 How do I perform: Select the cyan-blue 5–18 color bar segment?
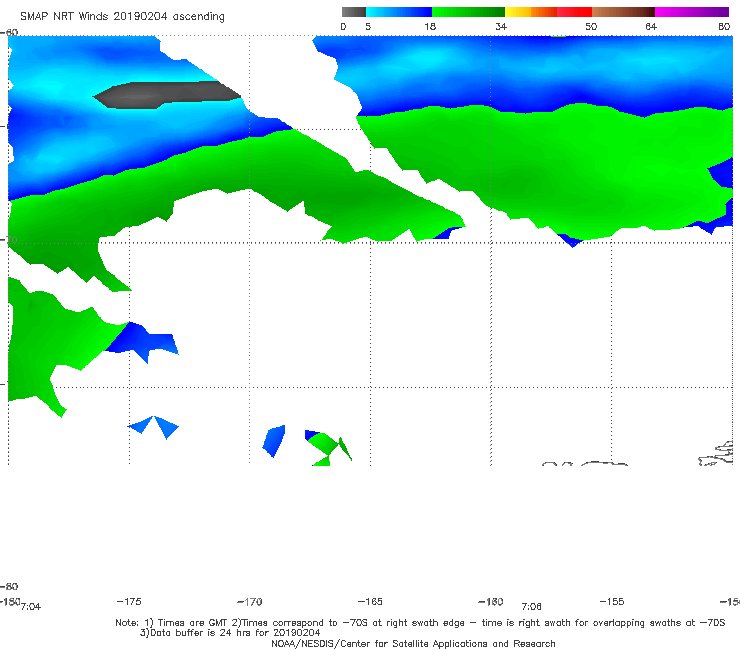(x=399, y=12)
